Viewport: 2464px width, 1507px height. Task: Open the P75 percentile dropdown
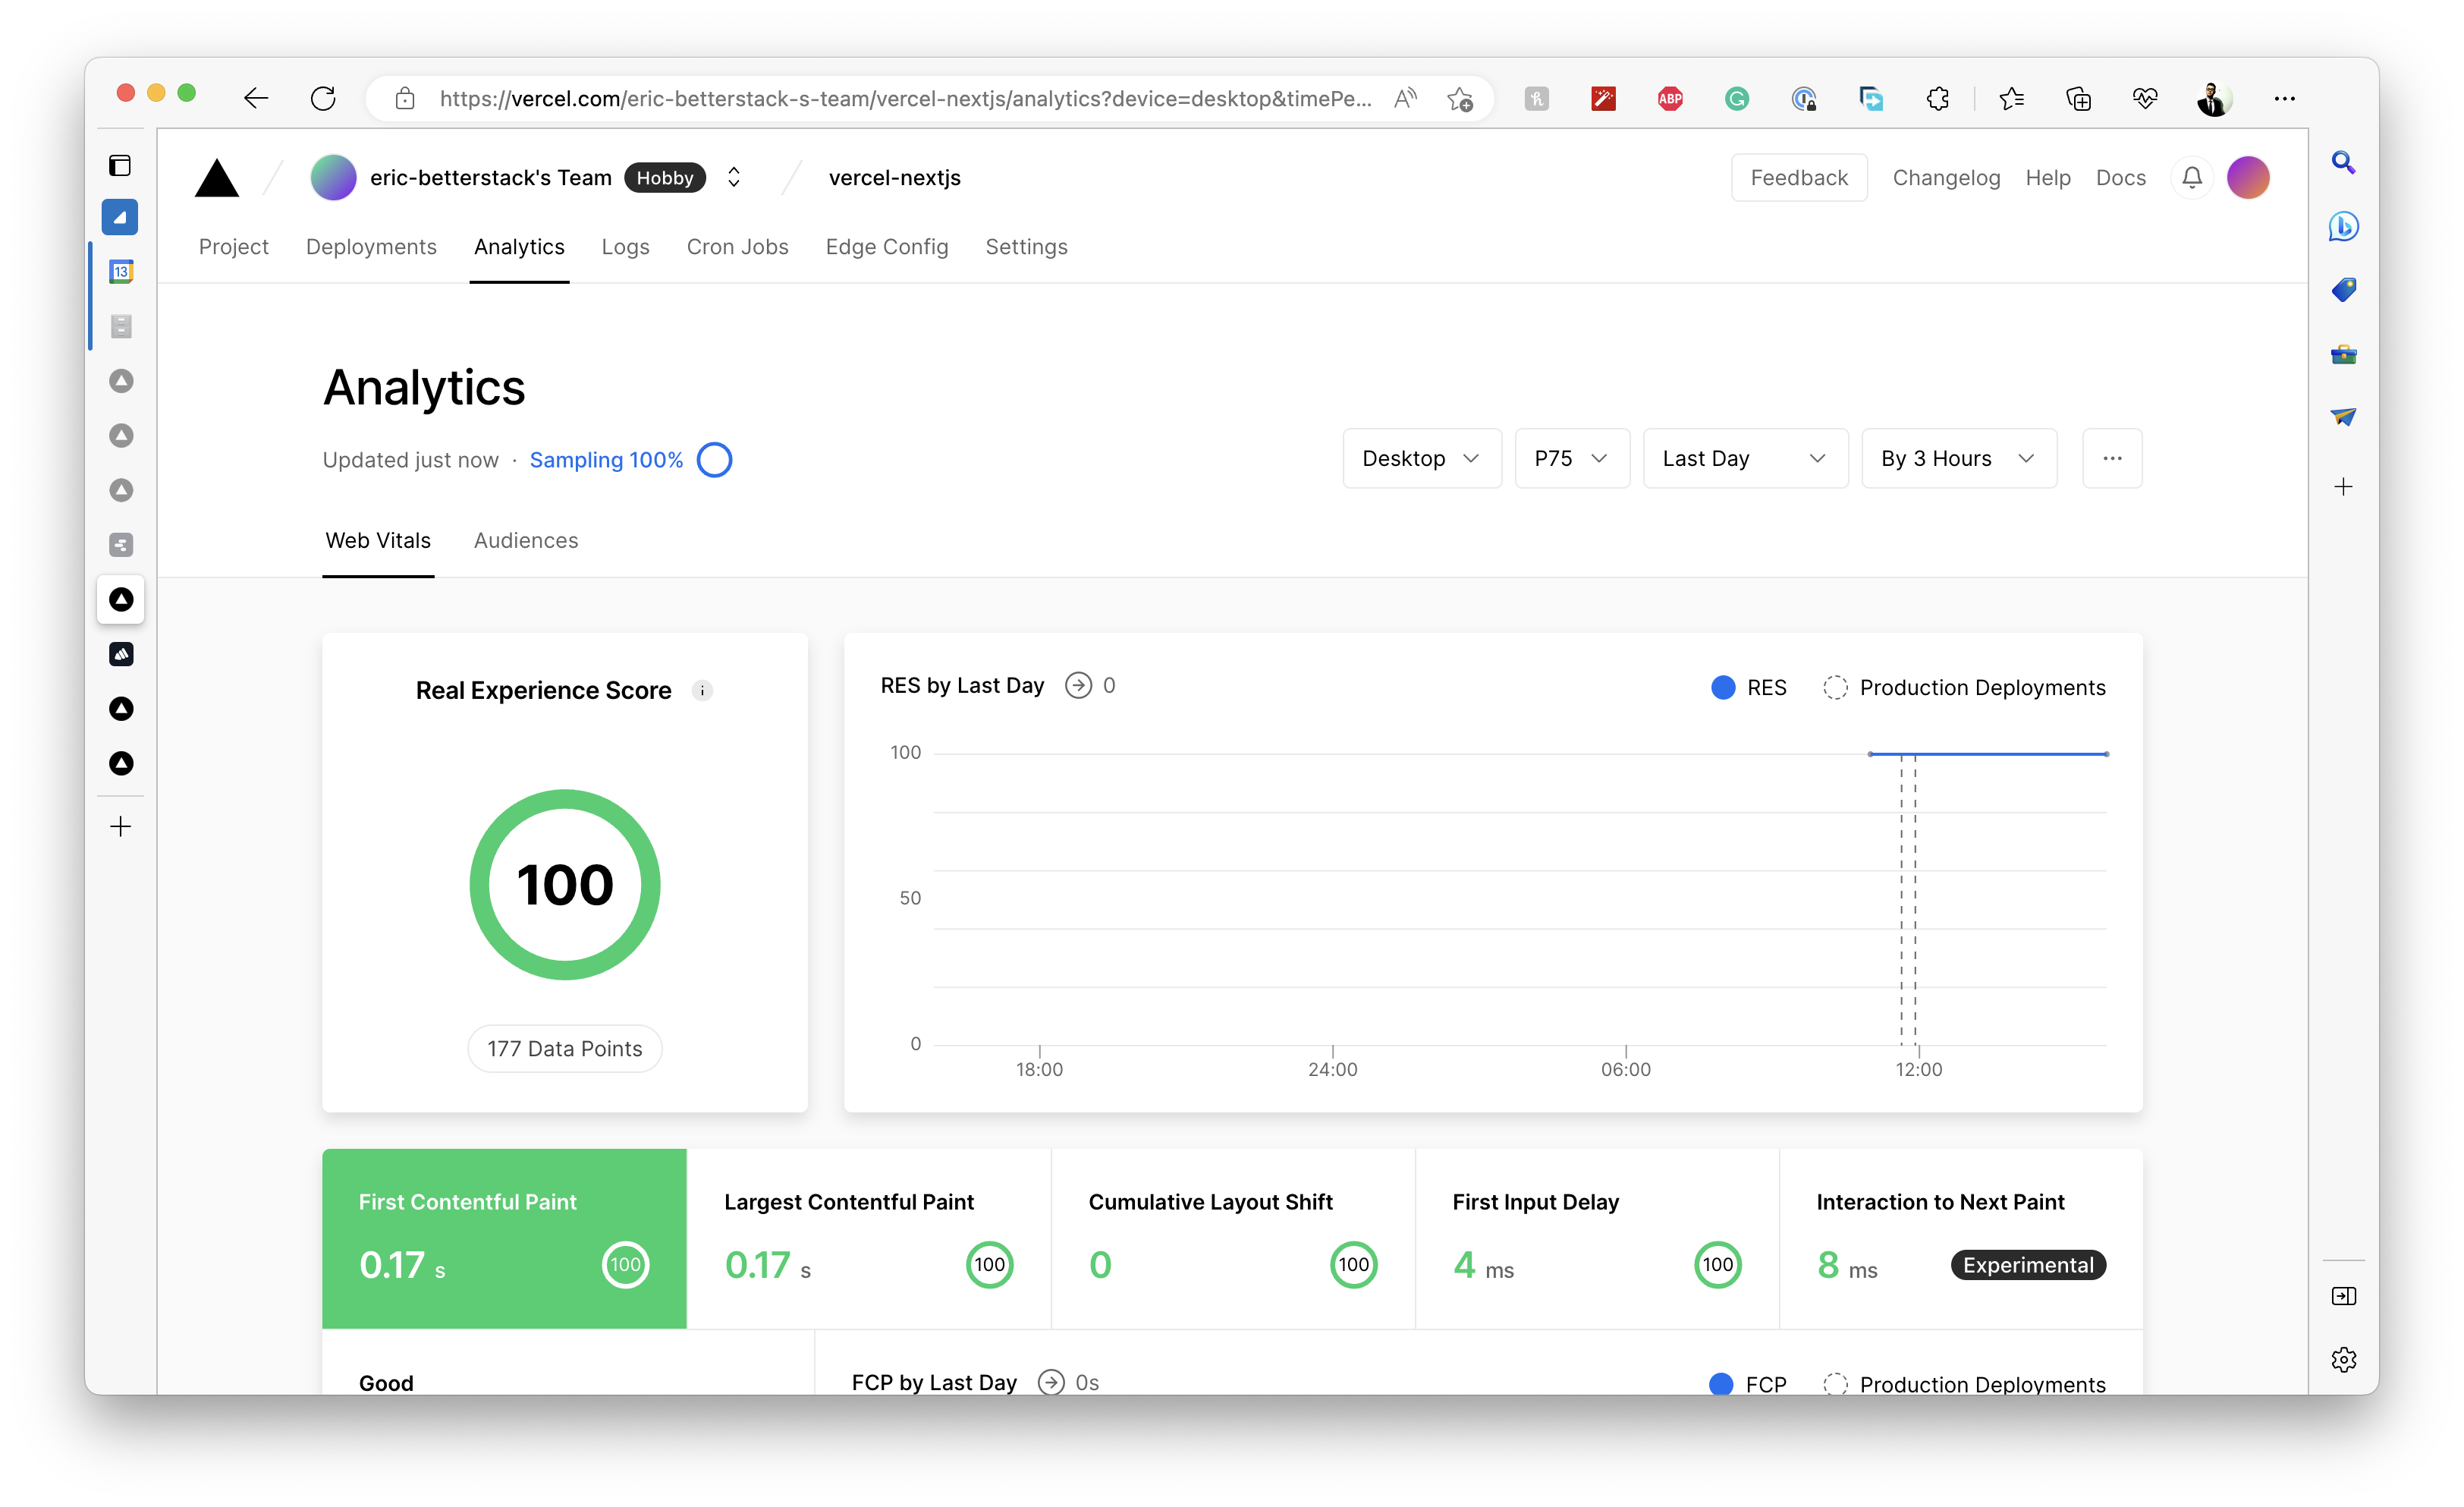click(x=1571, y=458)
